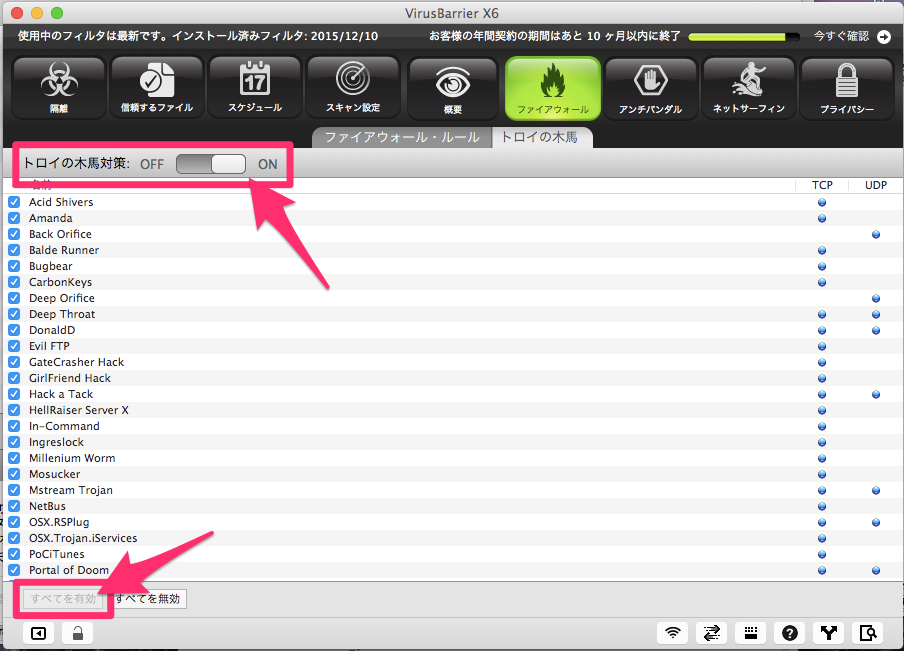Select the トロイの木馬 tab

[541, 137]
